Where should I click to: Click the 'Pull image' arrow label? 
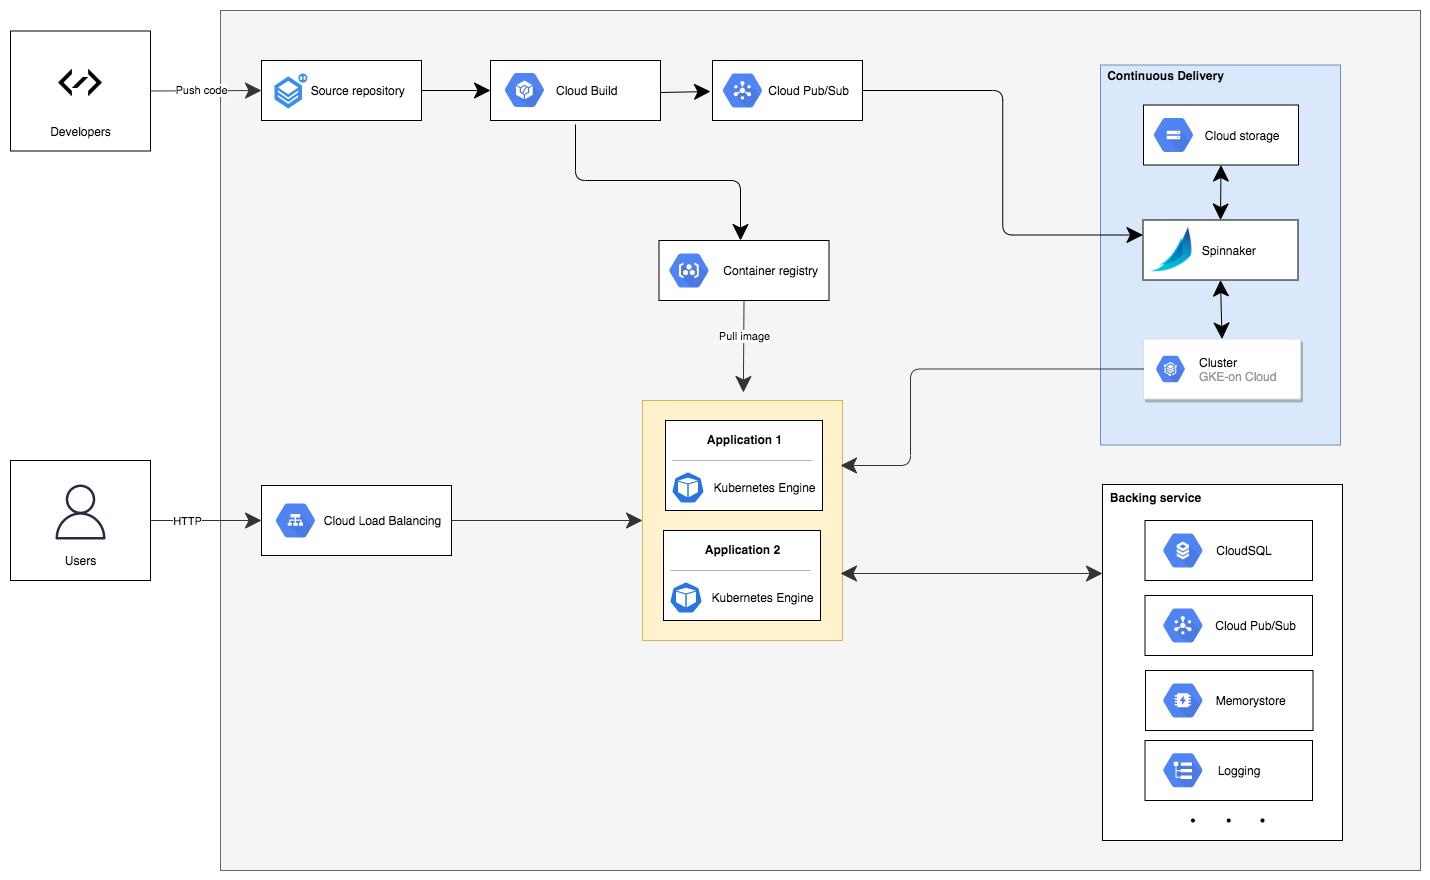point(744,336)
